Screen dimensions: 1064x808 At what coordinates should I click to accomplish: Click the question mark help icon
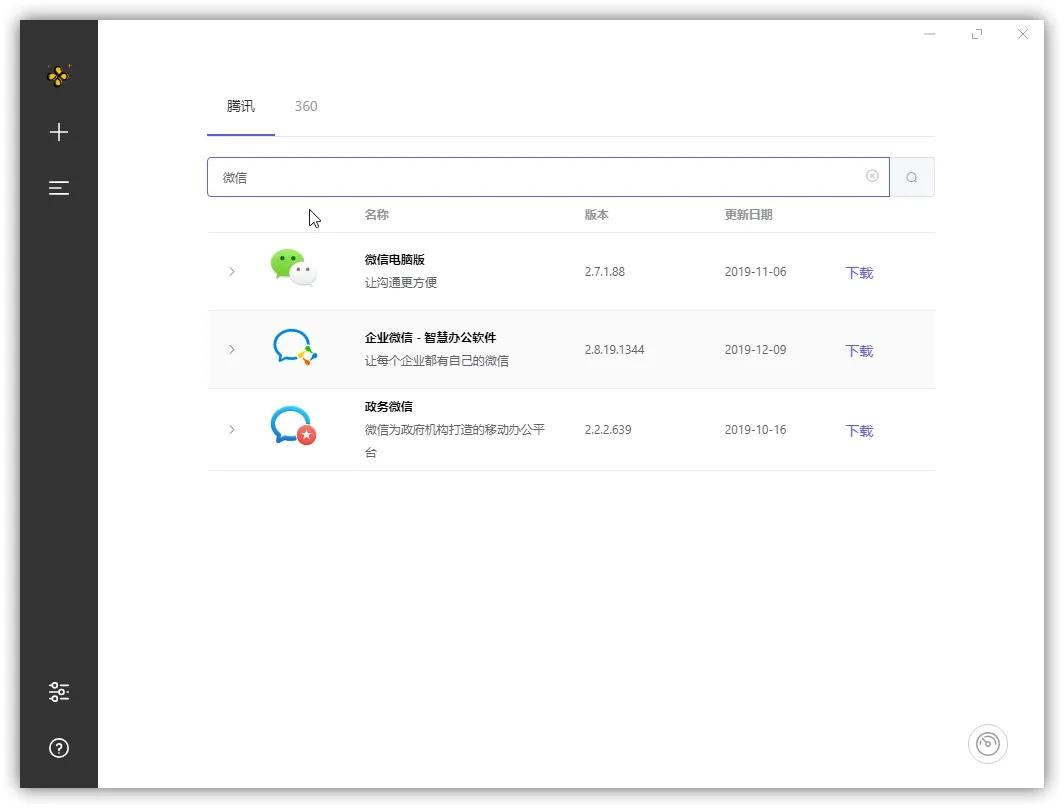point(58,748)
